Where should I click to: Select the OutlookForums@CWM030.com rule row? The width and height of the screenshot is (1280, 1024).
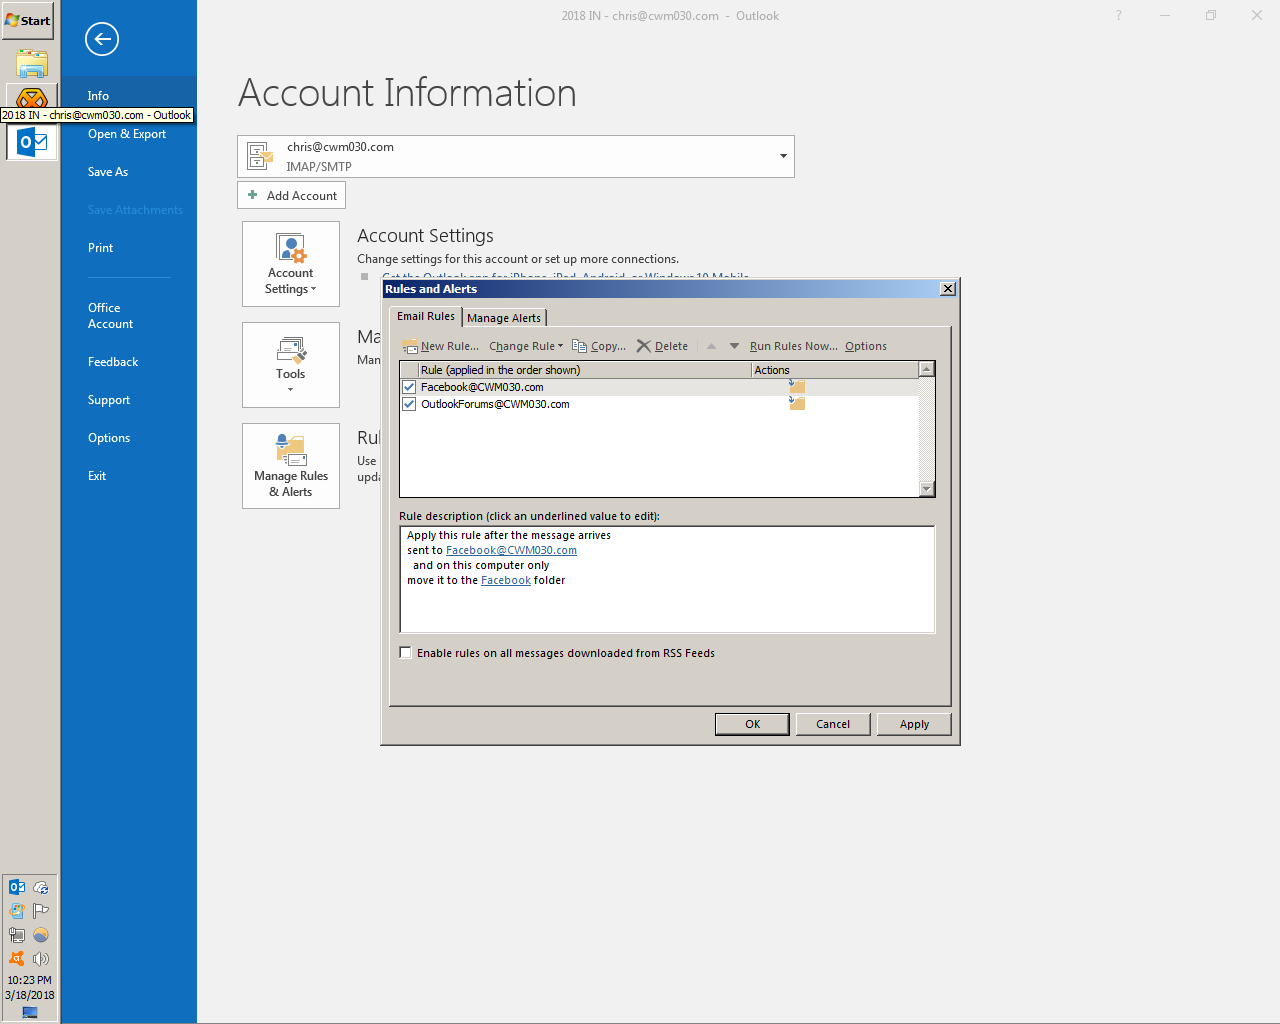(659, 404)
